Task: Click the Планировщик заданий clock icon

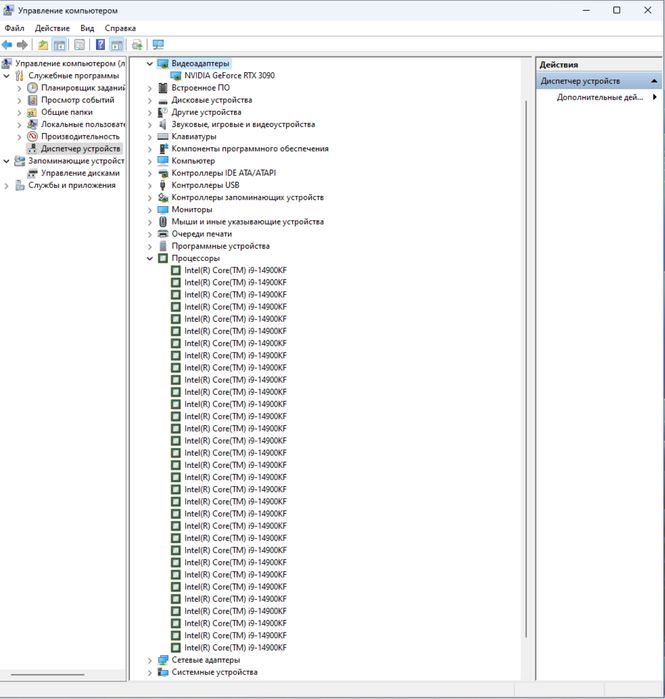Action: [x=33, y=88]
